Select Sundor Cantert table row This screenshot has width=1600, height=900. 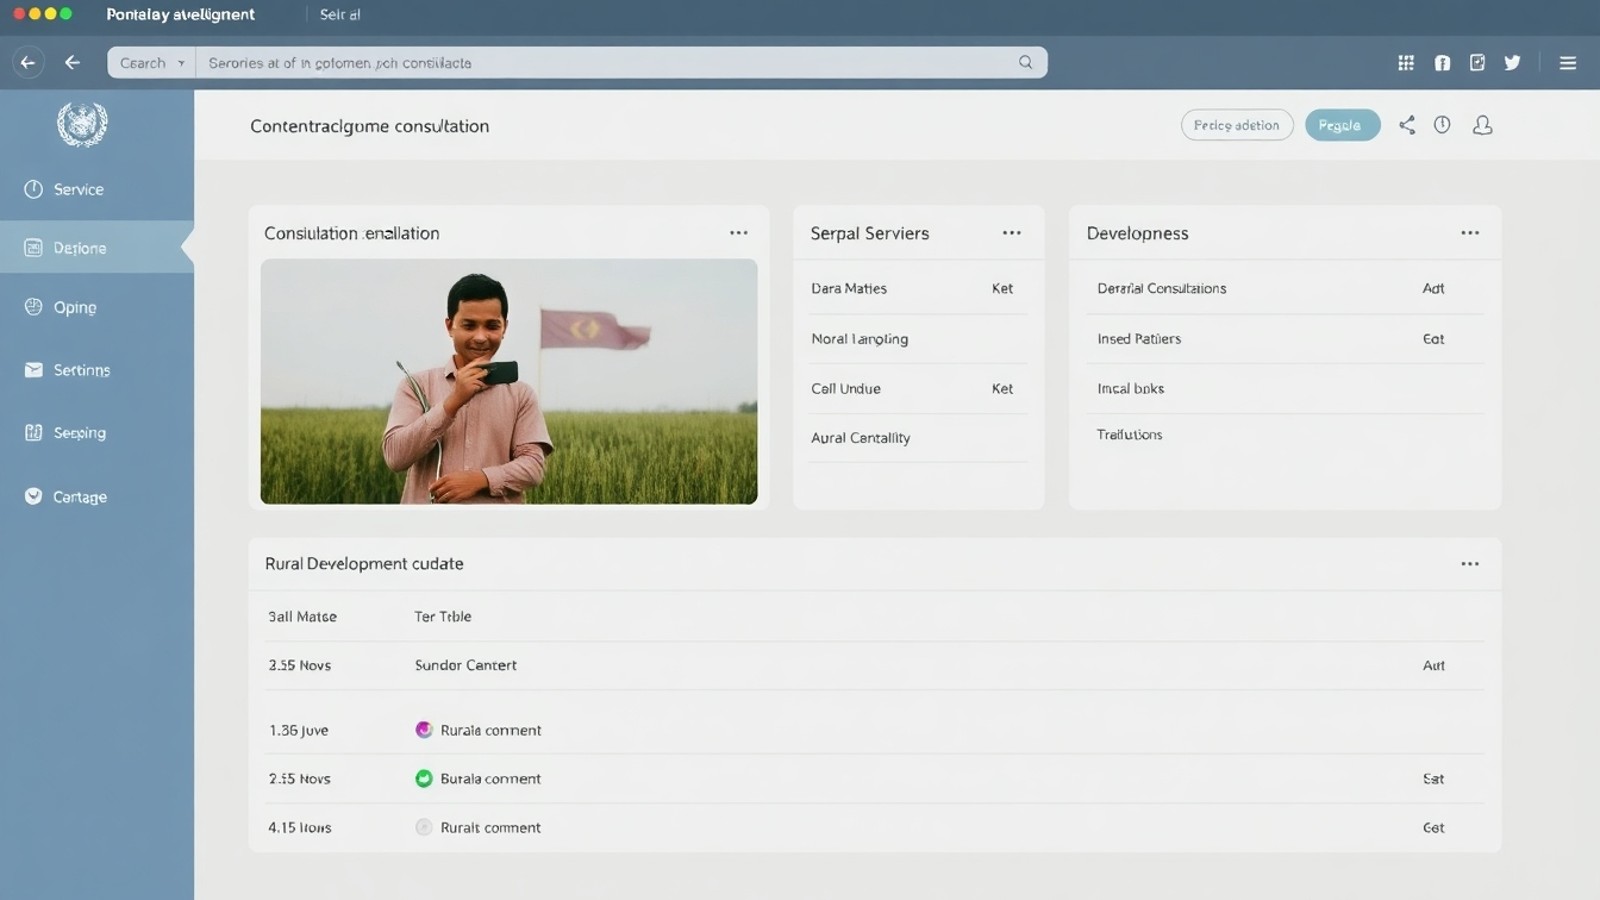point(875,665)
